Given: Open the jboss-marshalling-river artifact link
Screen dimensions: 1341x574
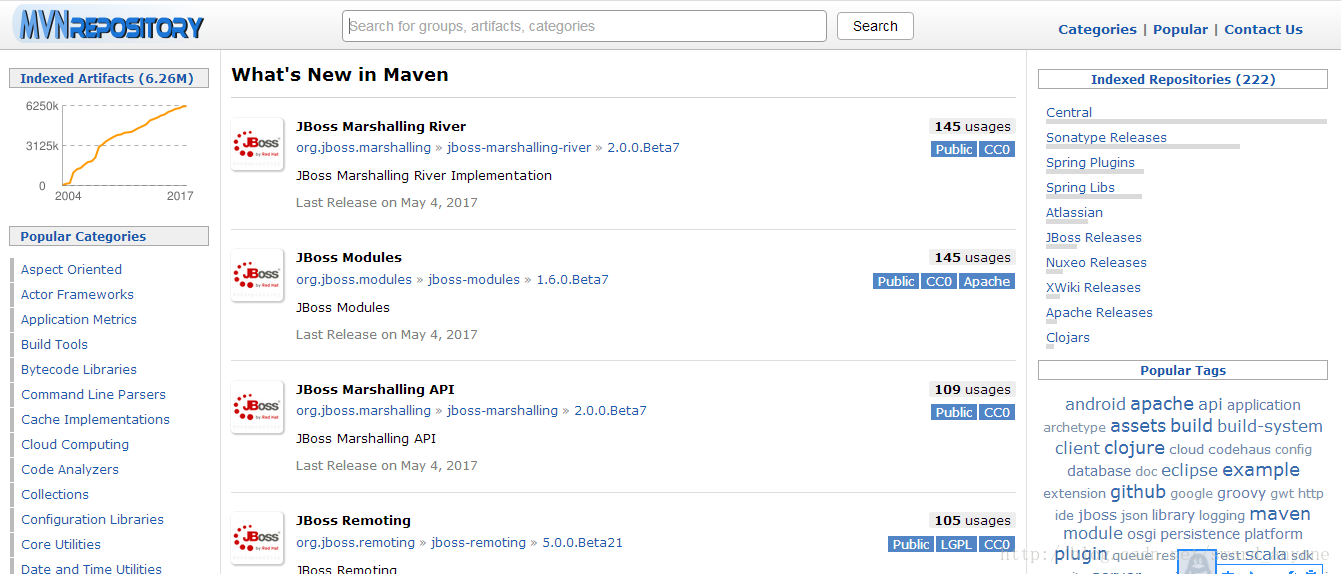Looking at the screenshot, I should [x=519, y=147].
